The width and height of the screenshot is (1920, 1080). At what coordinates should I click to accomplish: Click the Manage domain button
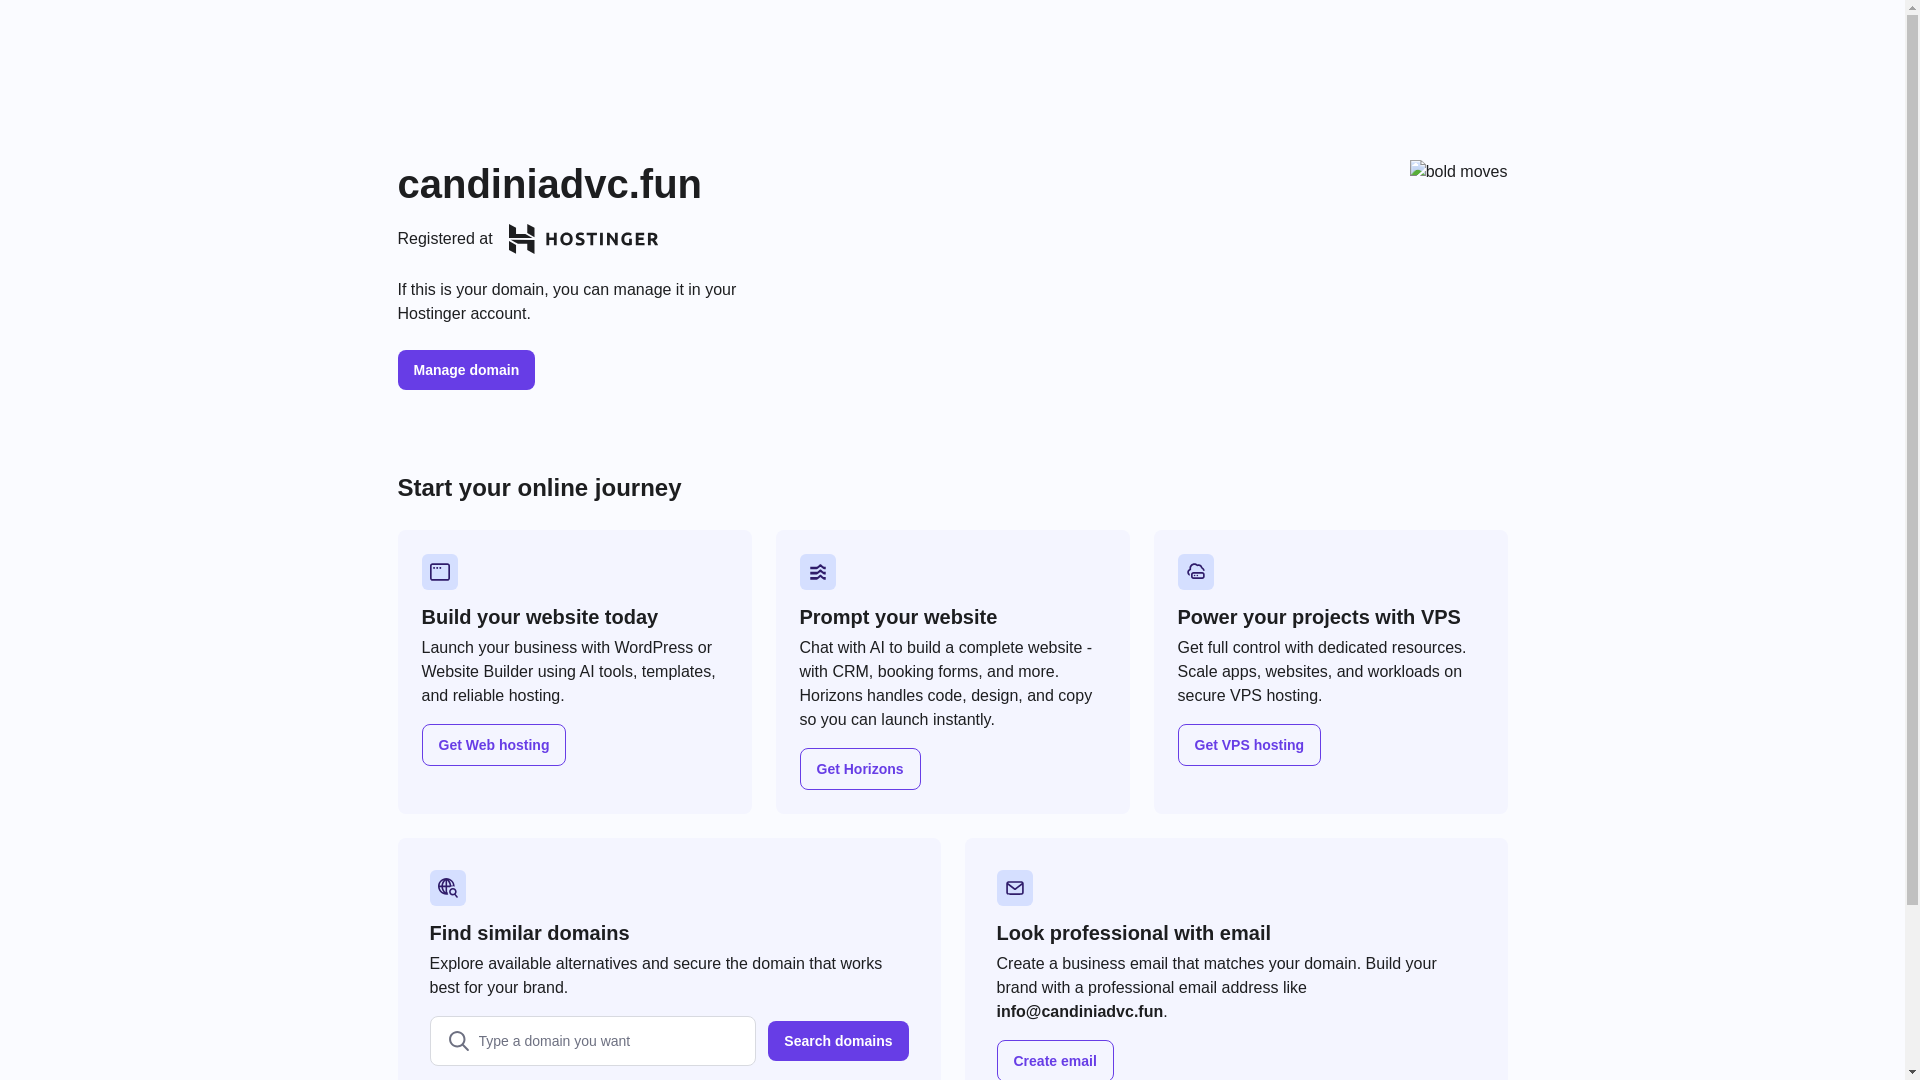466,370
